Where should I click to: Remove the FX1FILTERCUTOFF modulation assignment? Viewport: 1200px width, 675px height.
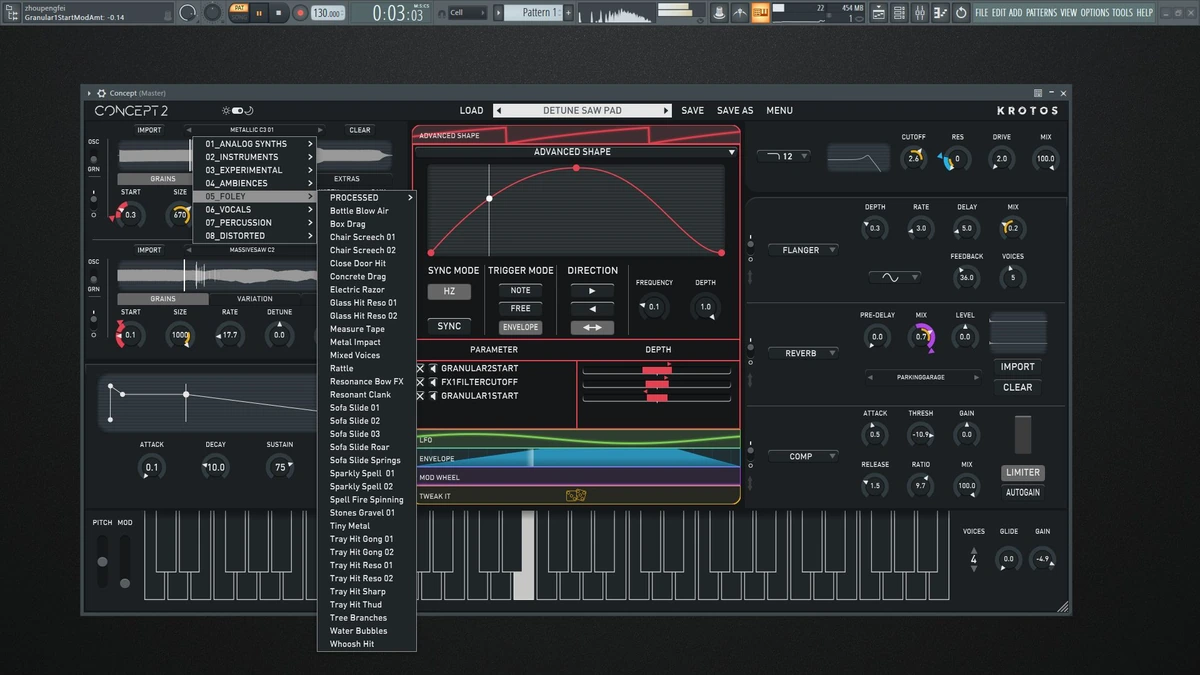coord(420,382)
